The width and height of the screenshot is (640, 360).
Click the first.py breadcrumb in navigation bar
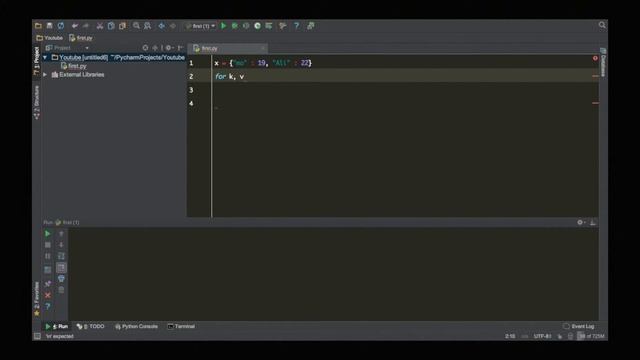pyautogui.click(x=81, y=38)
